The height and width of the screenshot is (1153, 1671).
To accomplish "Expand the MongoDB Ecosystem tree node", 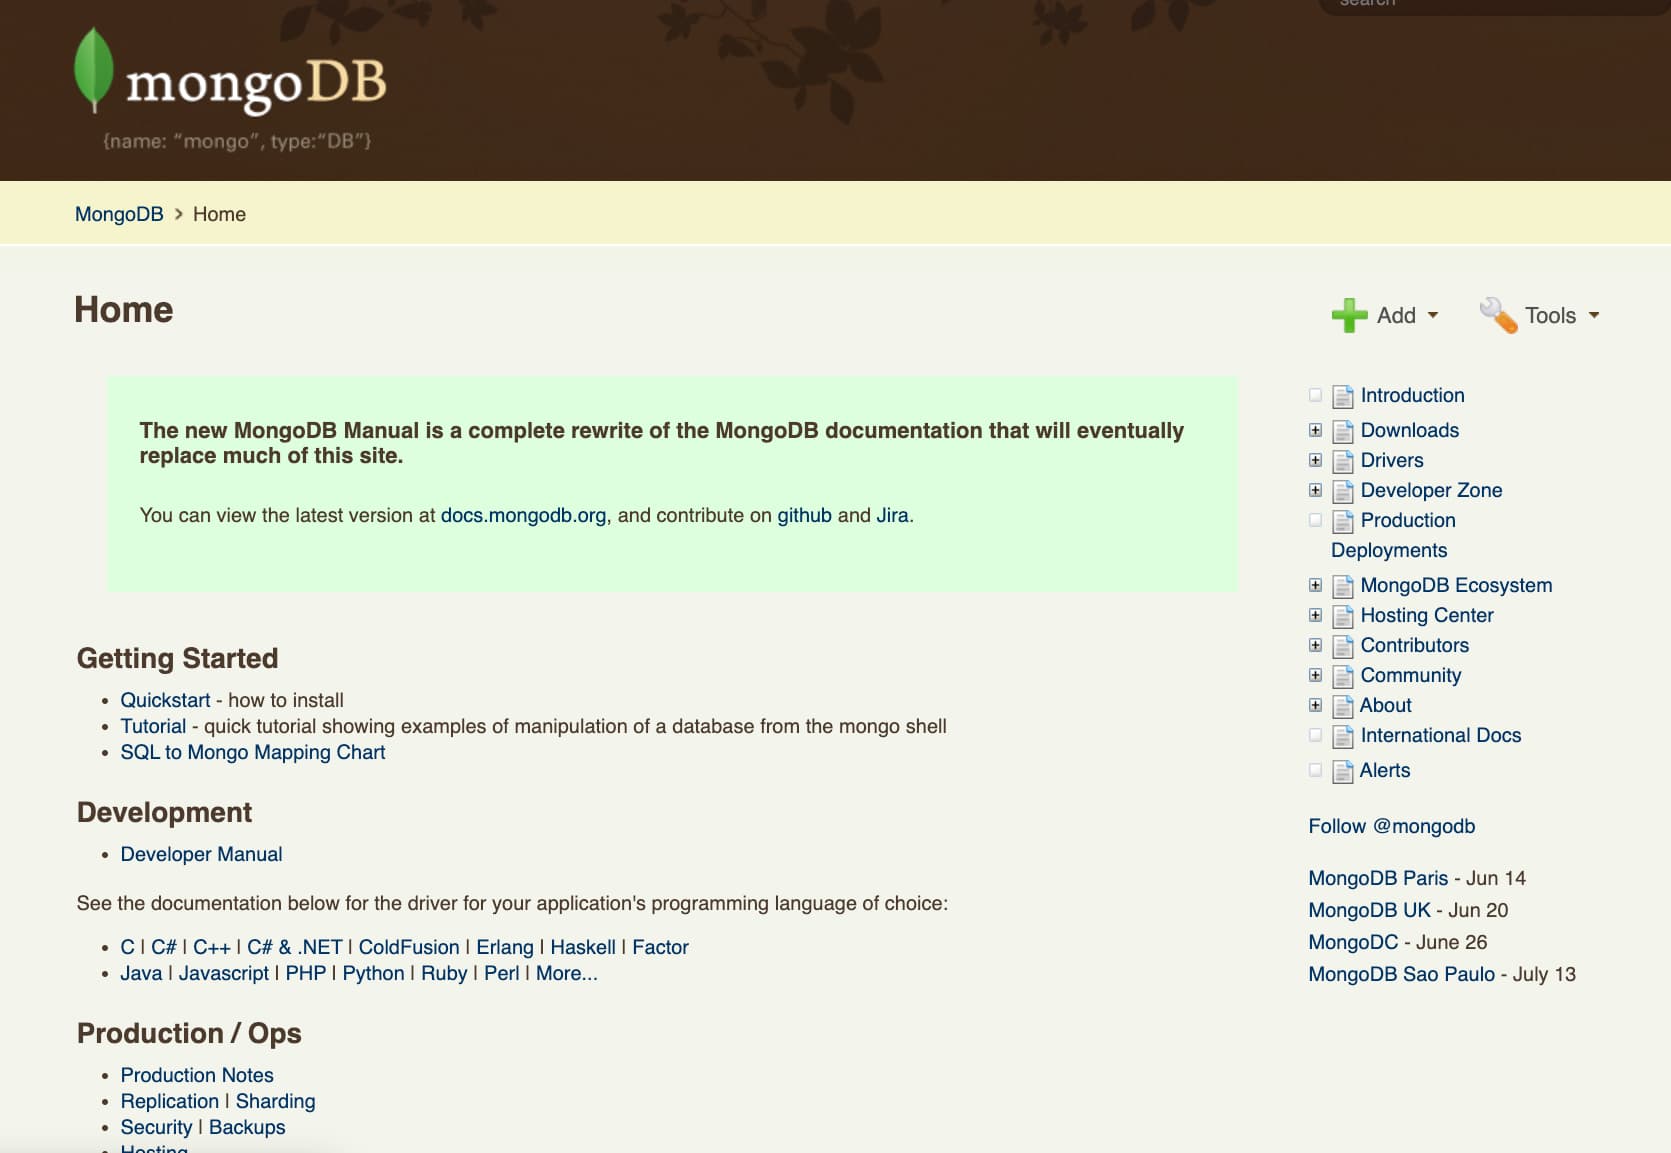I will [1315, 585].
